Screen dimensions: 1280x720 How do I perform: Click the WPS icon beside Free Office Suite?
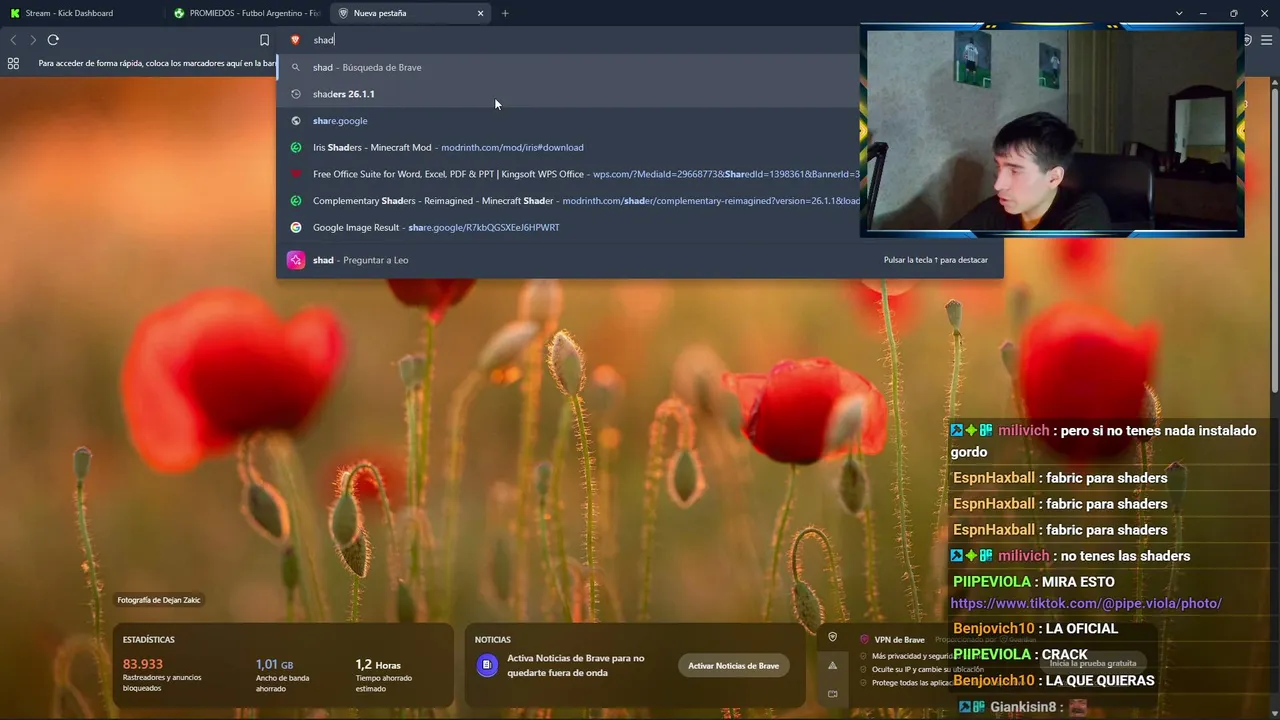click(295, 174)
